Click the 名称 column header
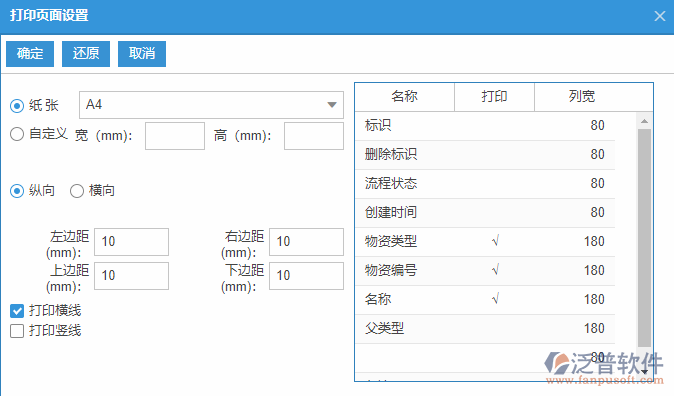Viewport: 674px width, 396px height. tap(404, 97)
